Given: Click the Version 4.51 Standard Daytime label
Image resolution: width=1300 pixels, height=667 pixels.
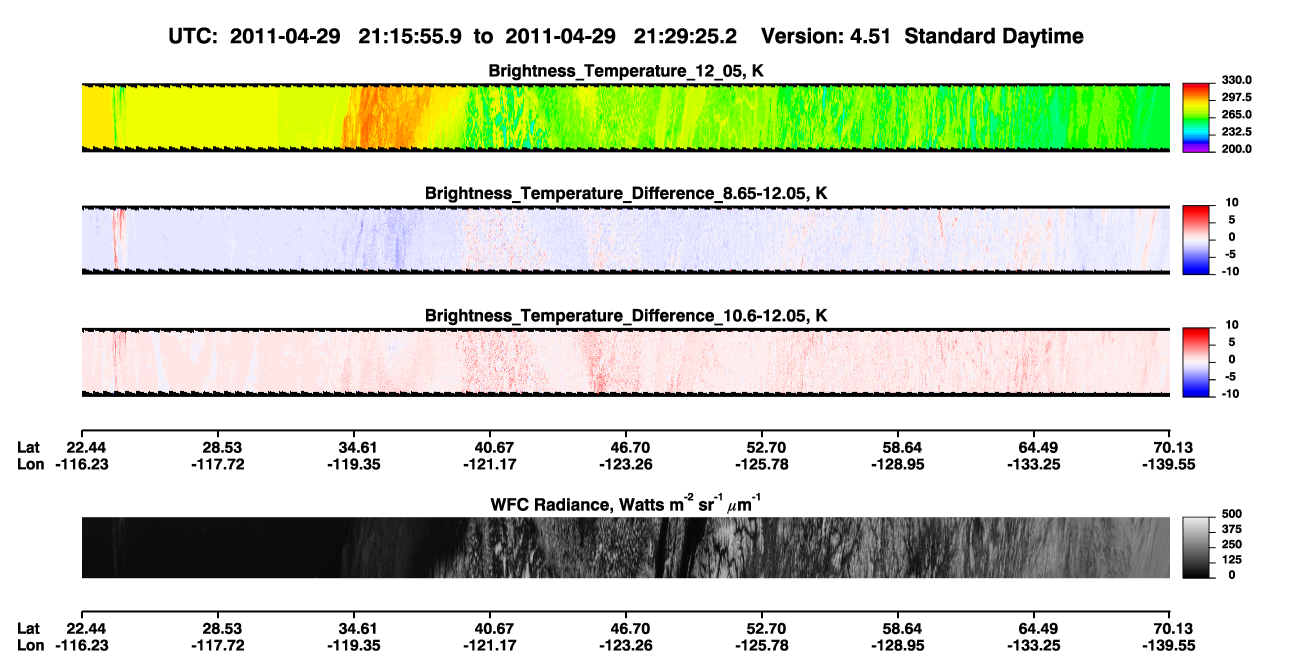Looking at the screenshot, I should pos(922,37).
